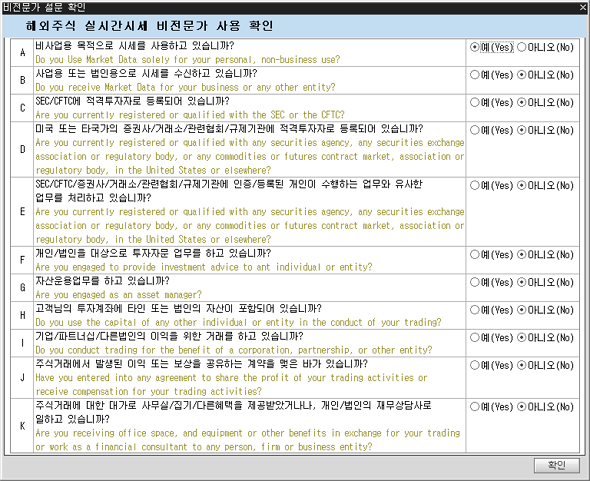Click row letter E cell
590x481 pixels.
click(22, 212)
